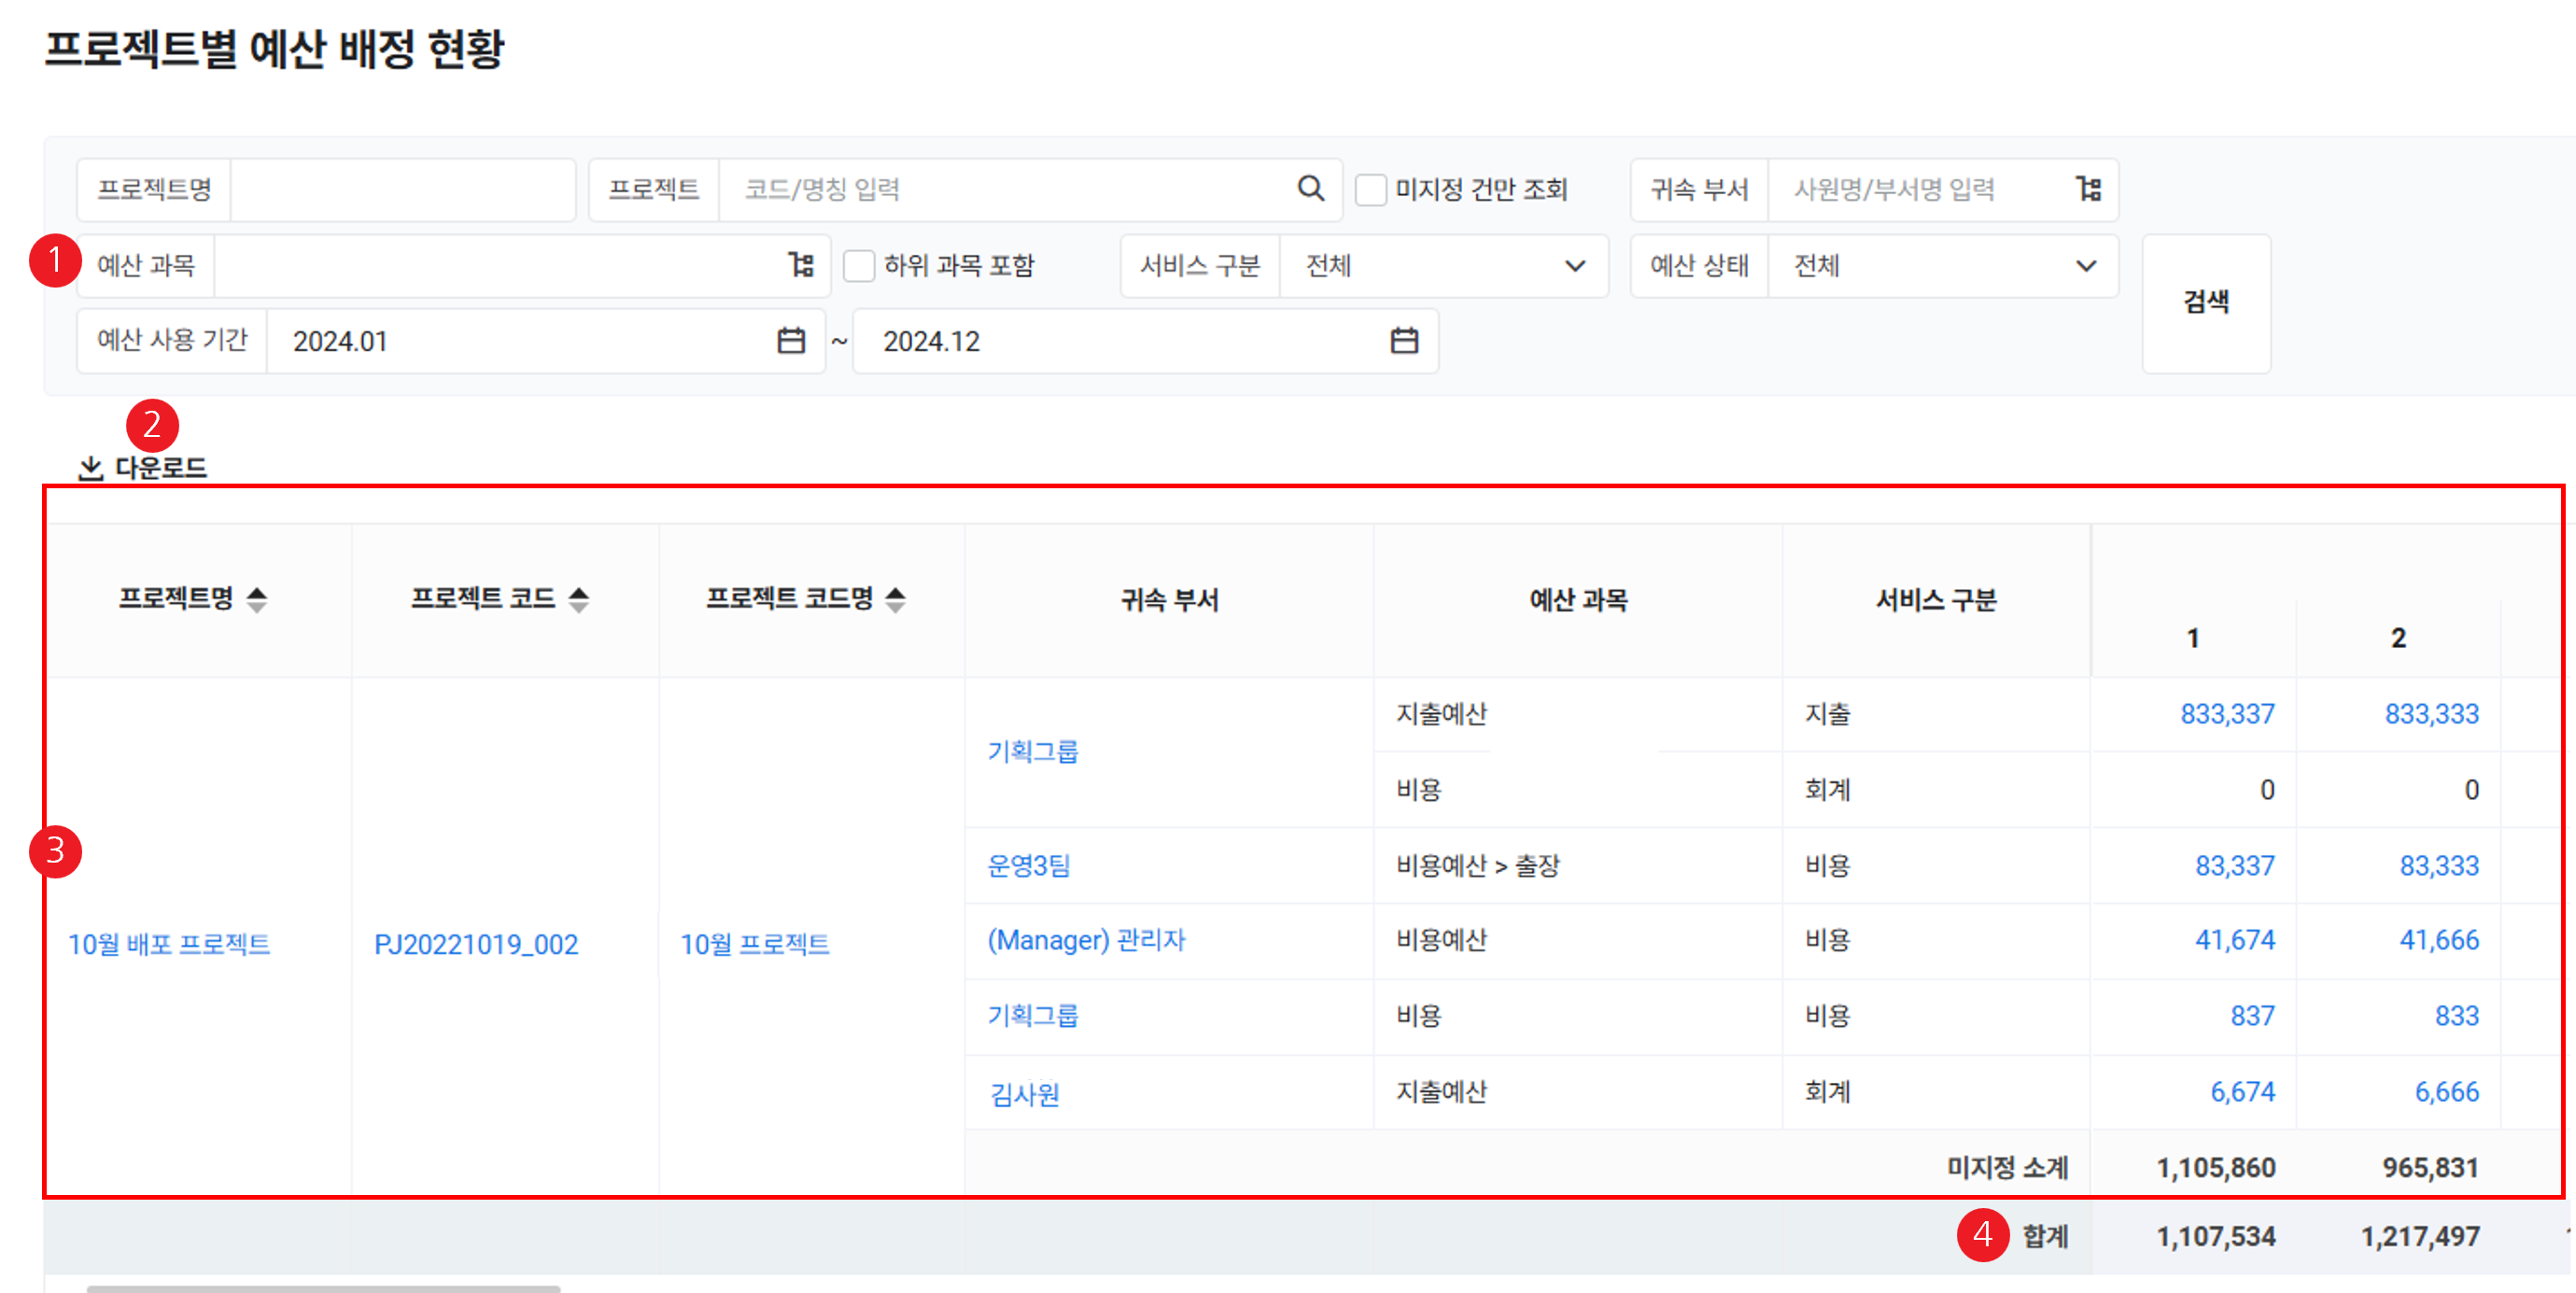
Task: Sort by 프로젝트 코드 column arrows
Action: [579, 599]
